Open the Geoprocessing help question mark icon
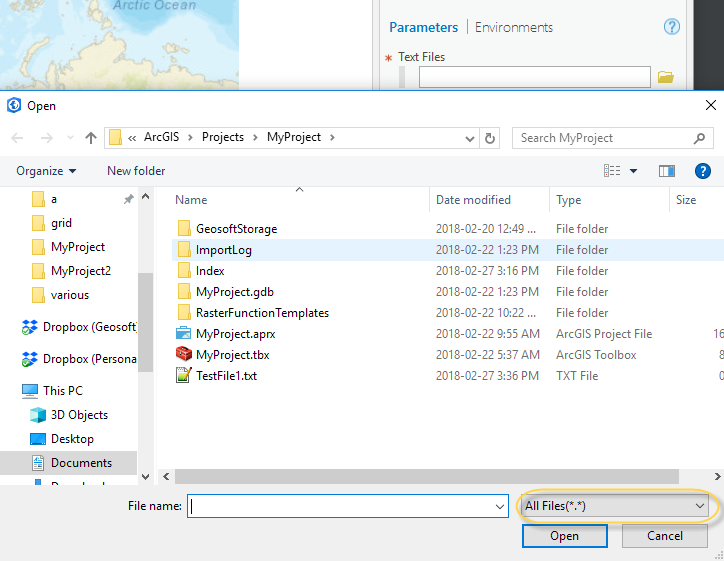This screenshot has width=724, height=561. [x=671, y=27]
